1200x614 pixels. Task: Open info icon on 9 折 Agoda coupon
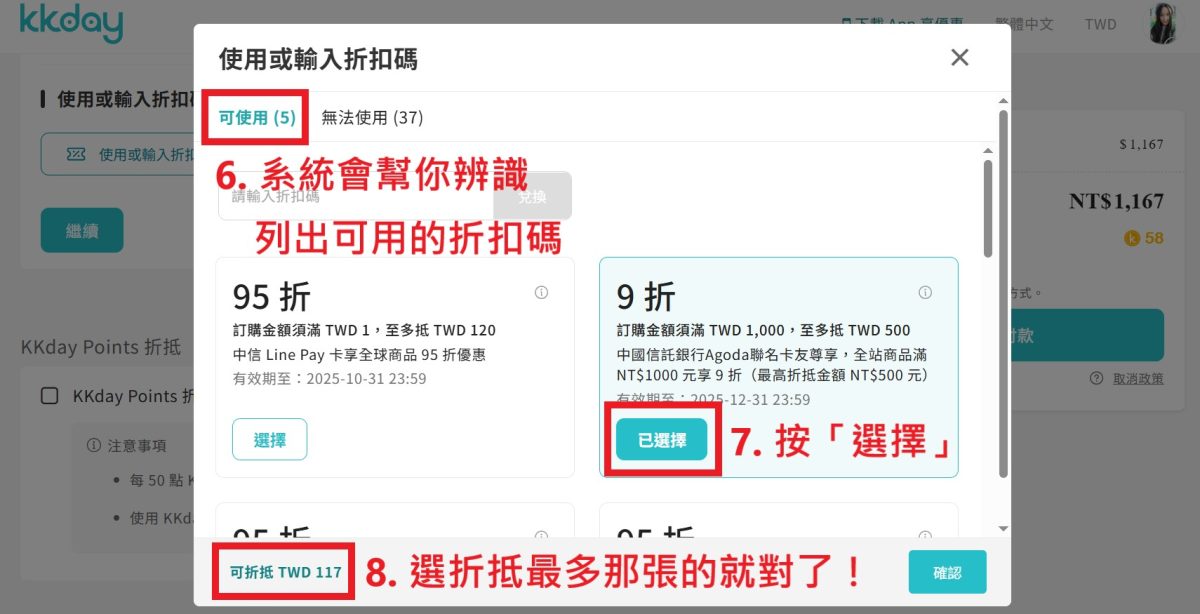click(925, 293)
